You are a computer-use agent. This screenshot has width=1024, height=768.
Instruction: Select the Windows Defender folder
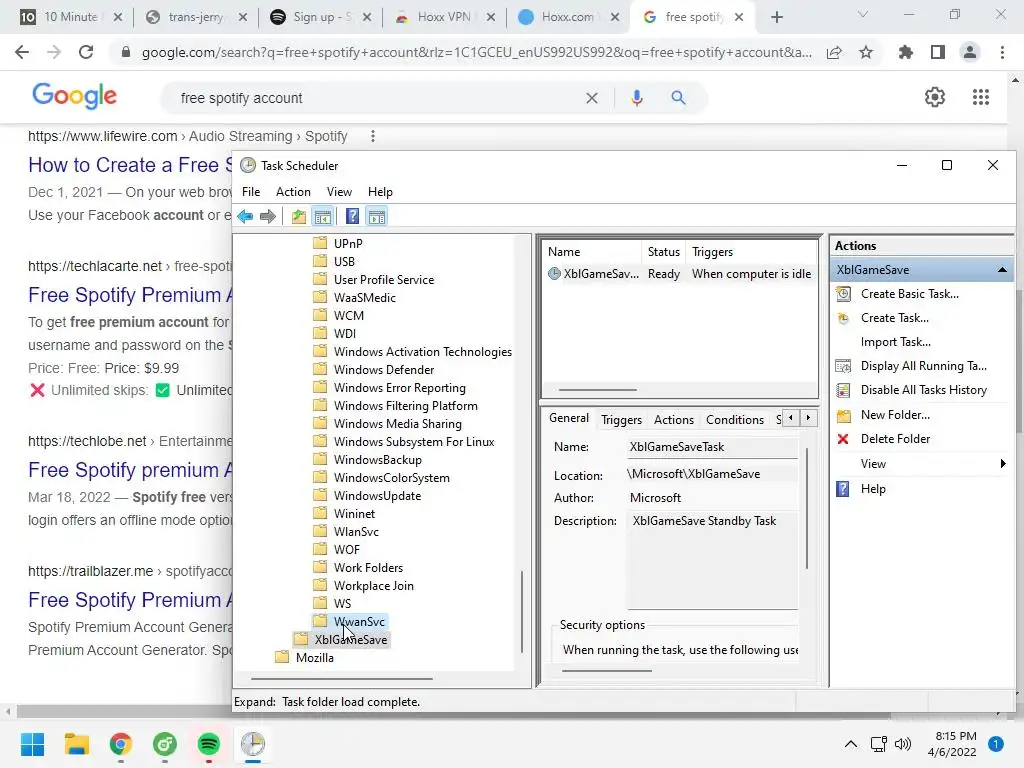384,370
